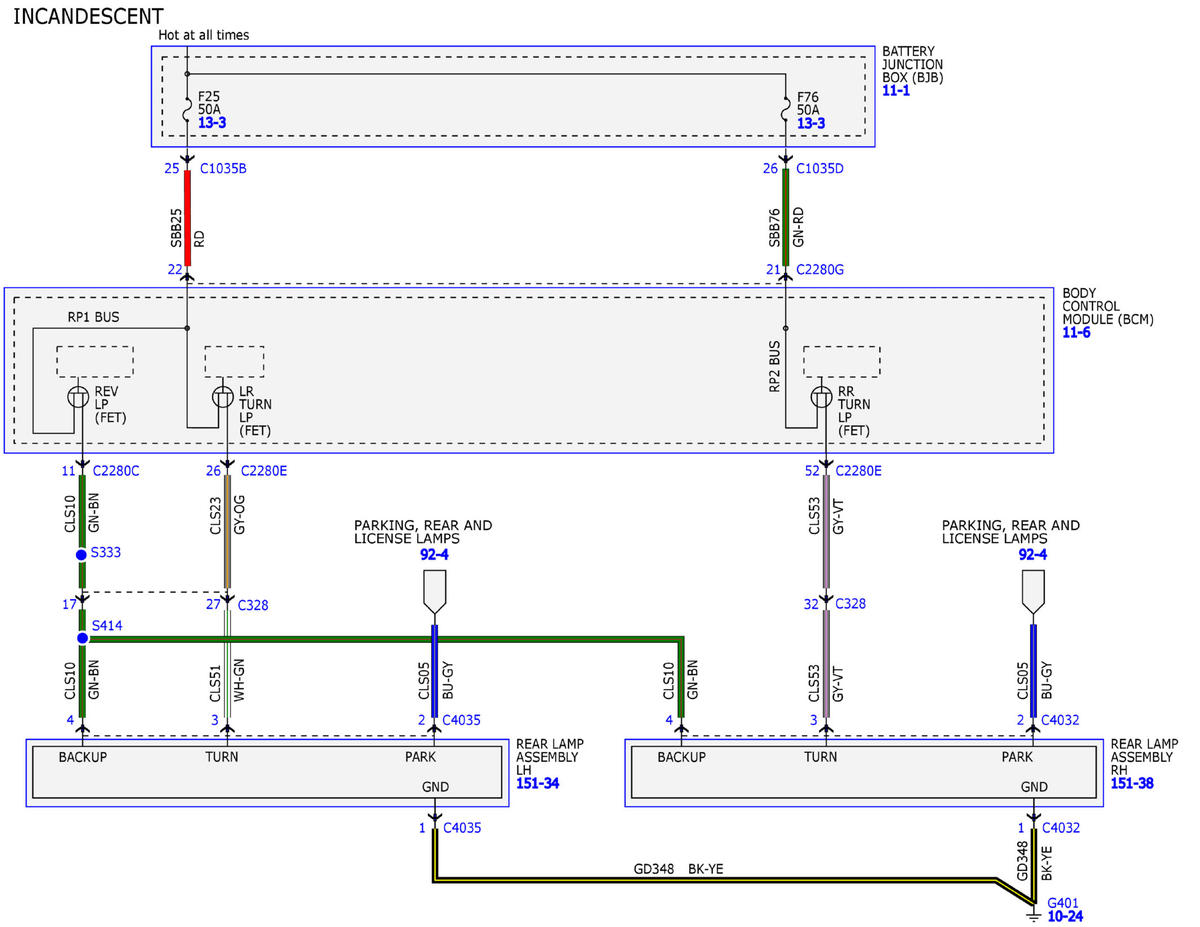Click the off-page arrow above LH CLS05 wire
Image resolution: width=1200 pixels, height=927 pixels.
click(434, 591)
